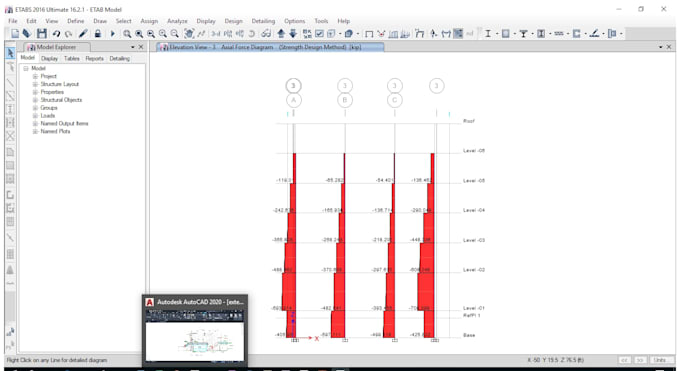Open the steel frame design I-beam dropdown arrow

[x=497, y=33]
